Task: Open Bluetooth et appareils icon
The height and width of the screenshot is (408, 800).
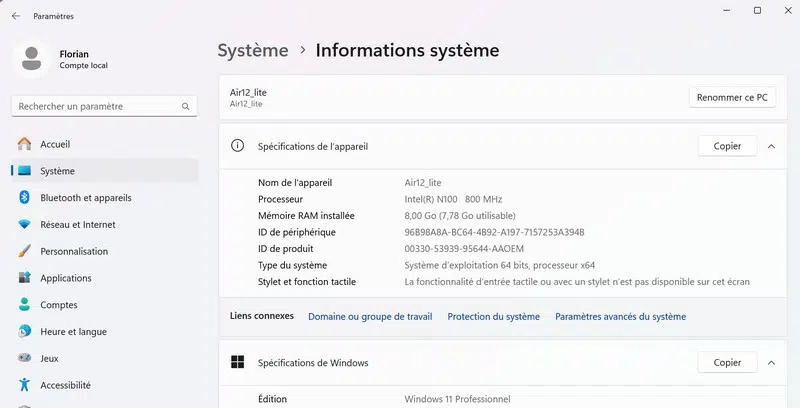Action: click(24, 198)
